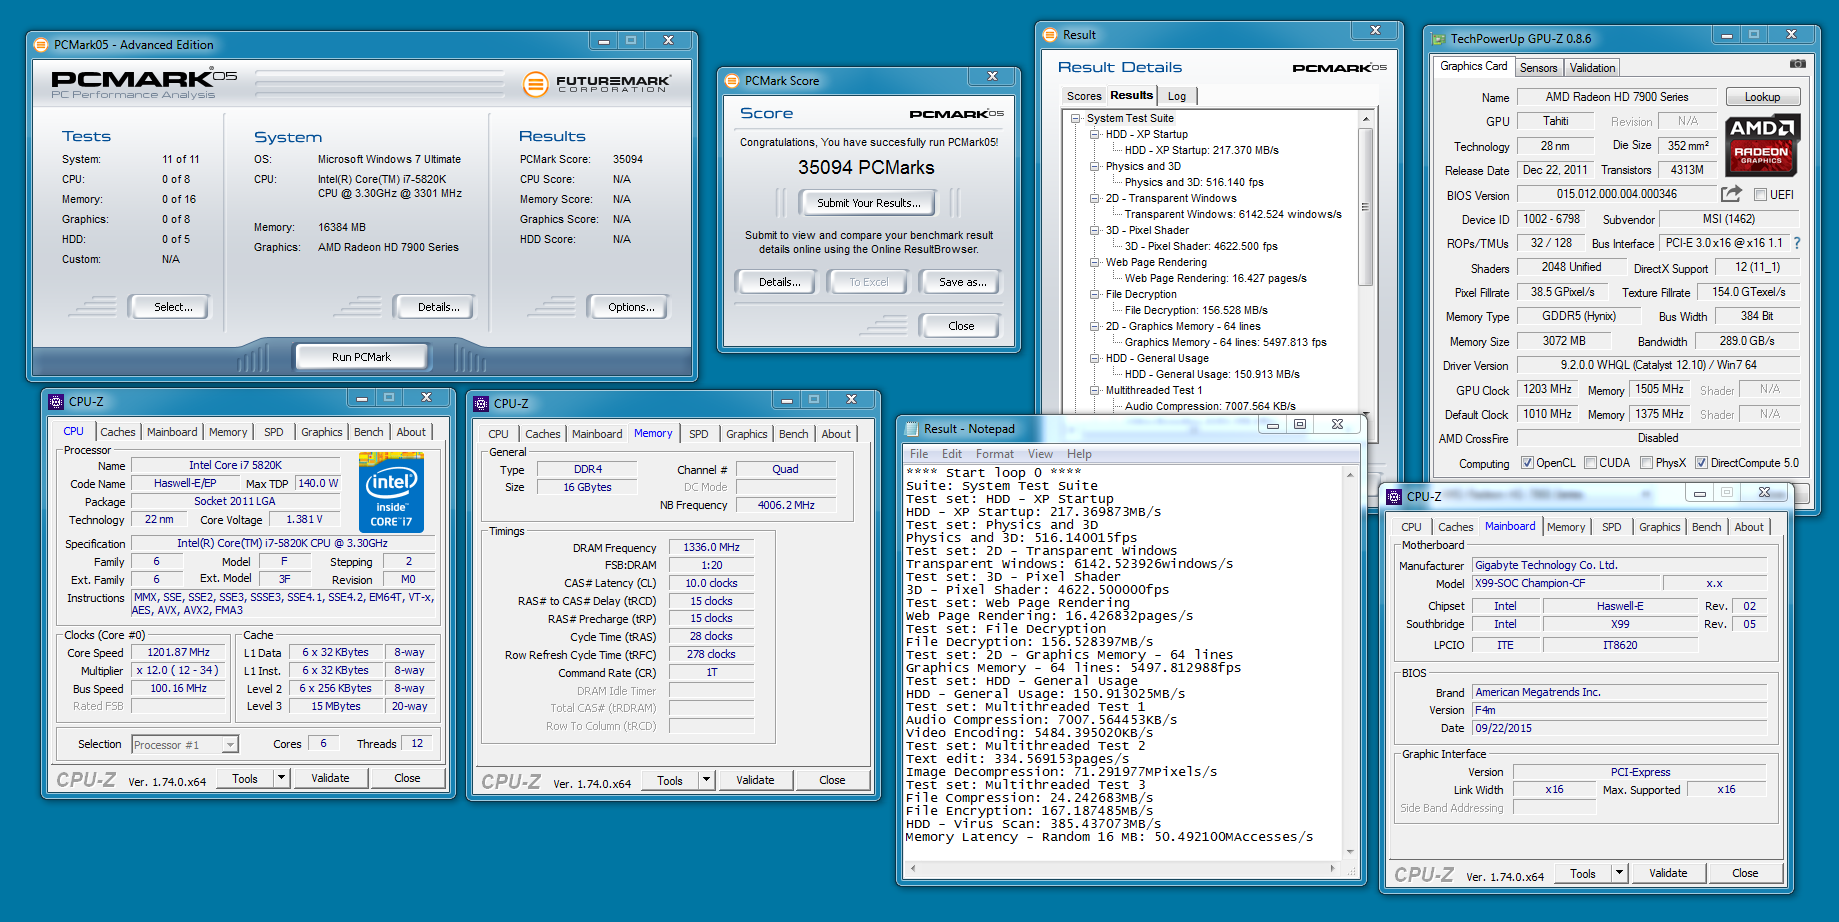
Task: Click the Result window orange title icon
Action: pyautogui.click(x=1050, y=35)
